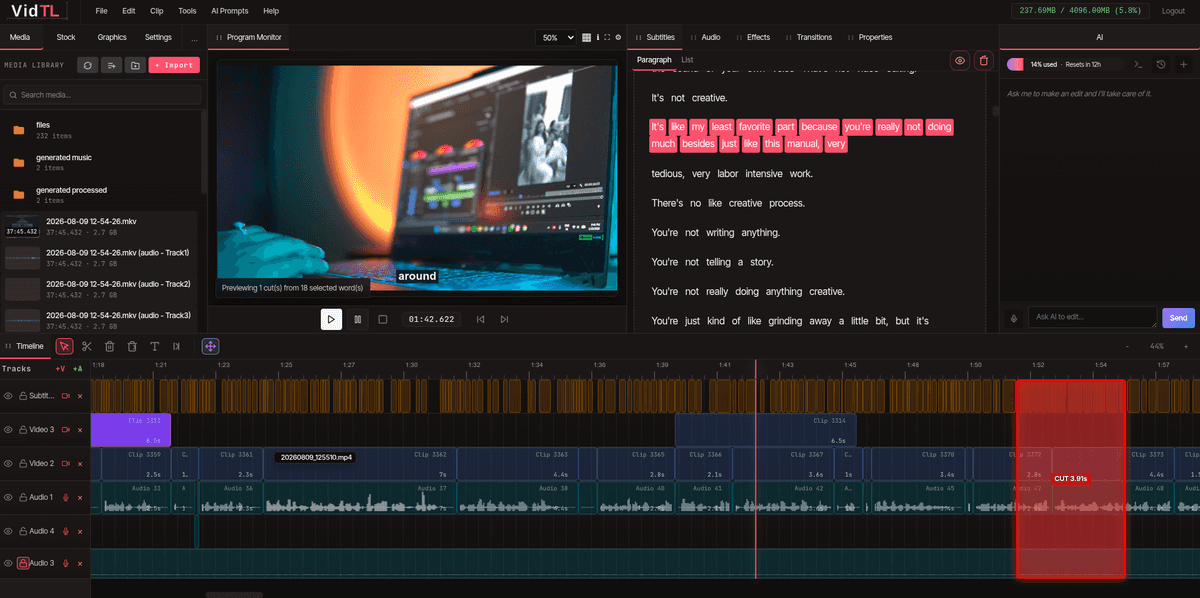The height and width of the screenshot is (598, 1200).
Task: Click the new folder icon in Media Library
Action: [x=135, y=65]
